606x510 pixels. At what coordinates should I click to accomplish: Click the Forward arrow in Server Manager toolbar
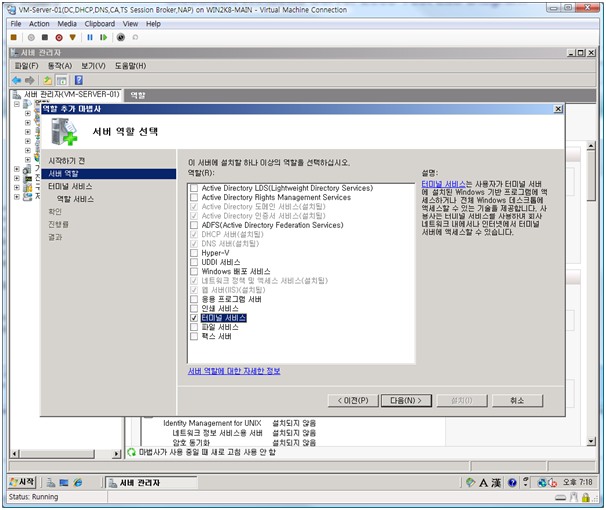30,80
